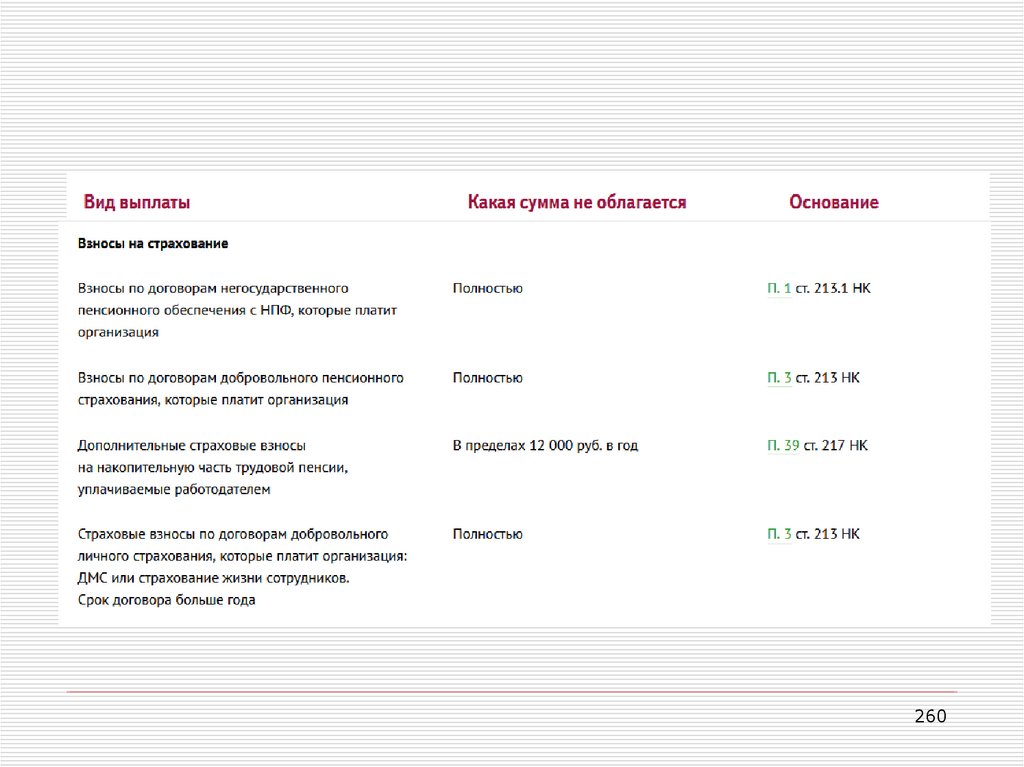This screenshot has width=1024, height=767.
Task: Click the line 'уплачиваемые работодателем'
Action: 174,489
